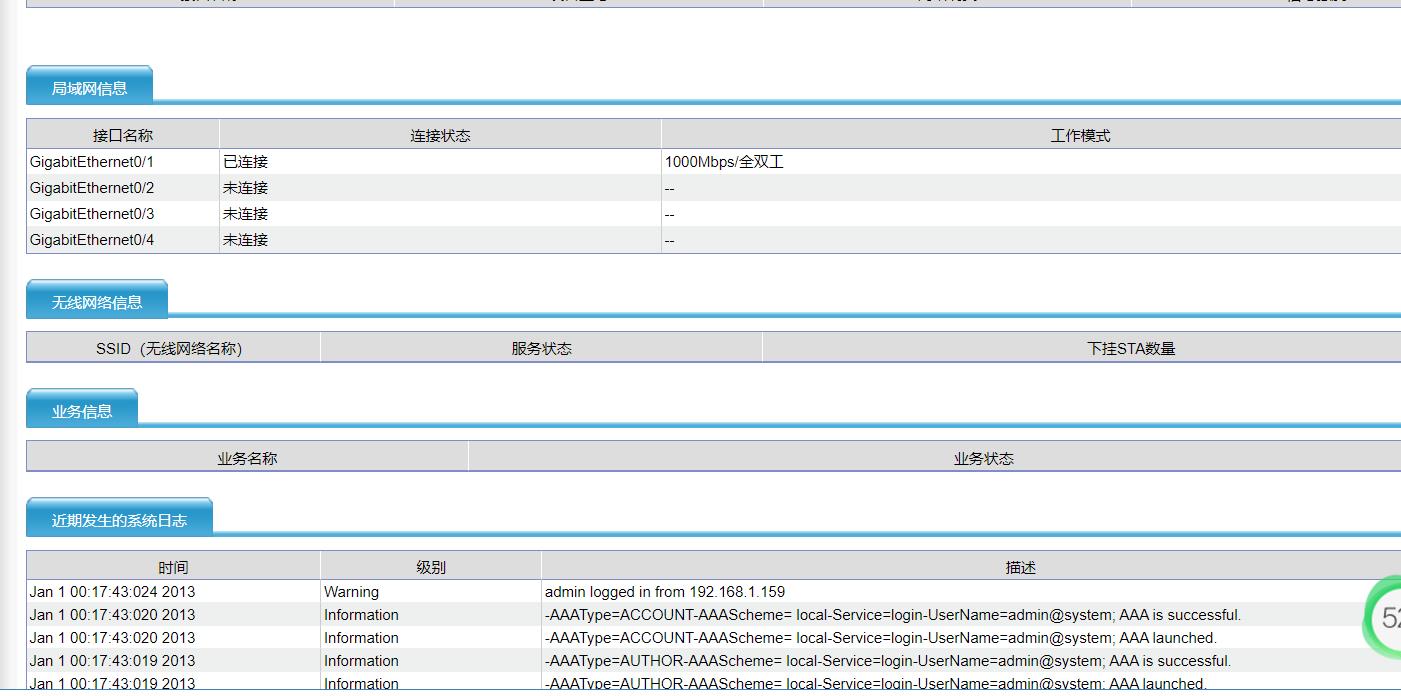The height and width of the screenshot is (696, 1401).
Task: Click the 业务名称 column header
Action: [x=247, y=458]
